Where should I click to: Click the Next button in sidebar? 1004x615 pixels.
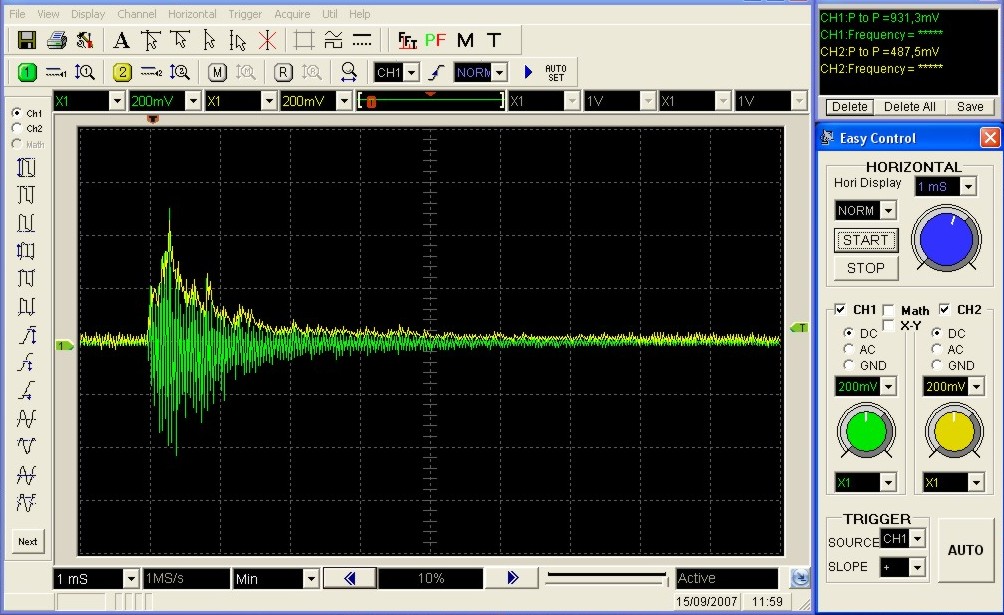pos(28,541)
